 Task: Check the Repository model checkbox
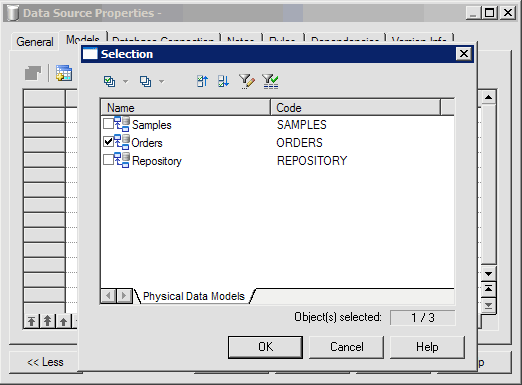[x=108, y=159]
